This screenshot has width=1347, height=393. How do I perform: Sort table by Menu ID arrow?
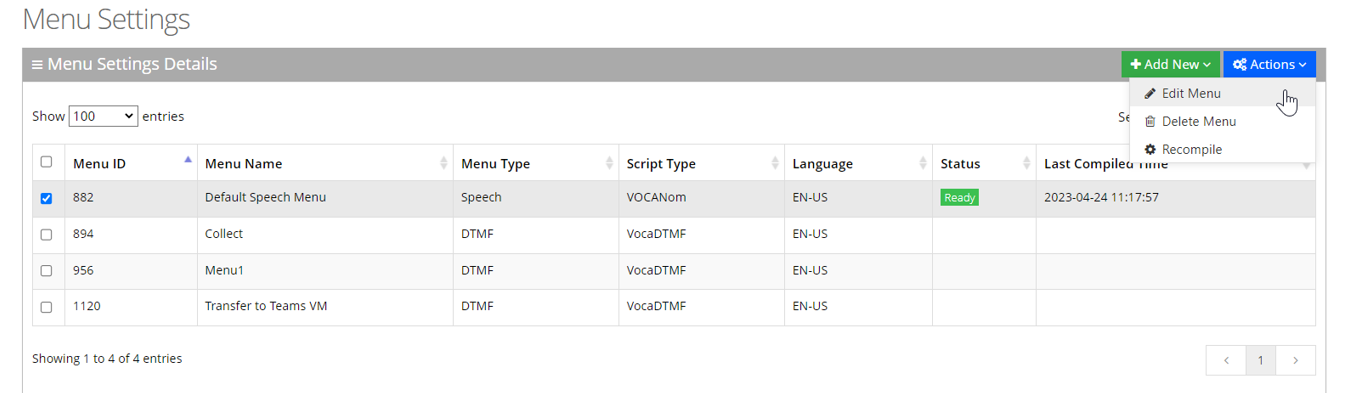click(188, 160)
